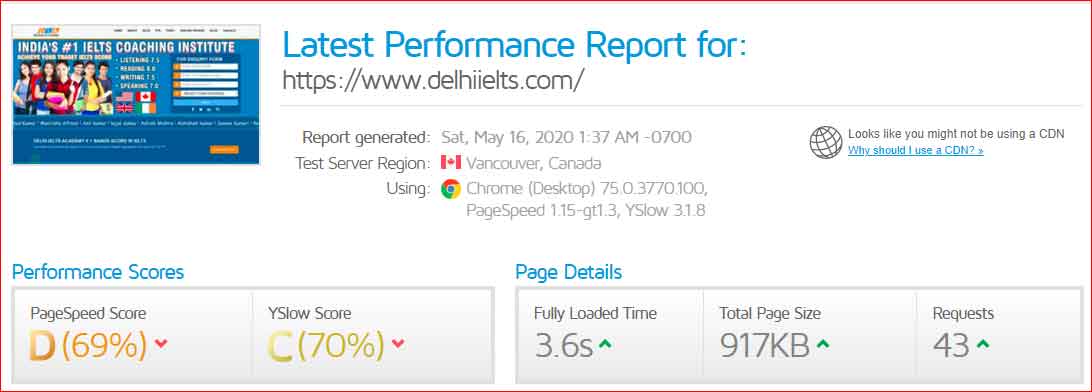Viewport: 1092px width, 392px height.
Task: Open the 'Why should I use a CDN?' link
Action: 915,150
